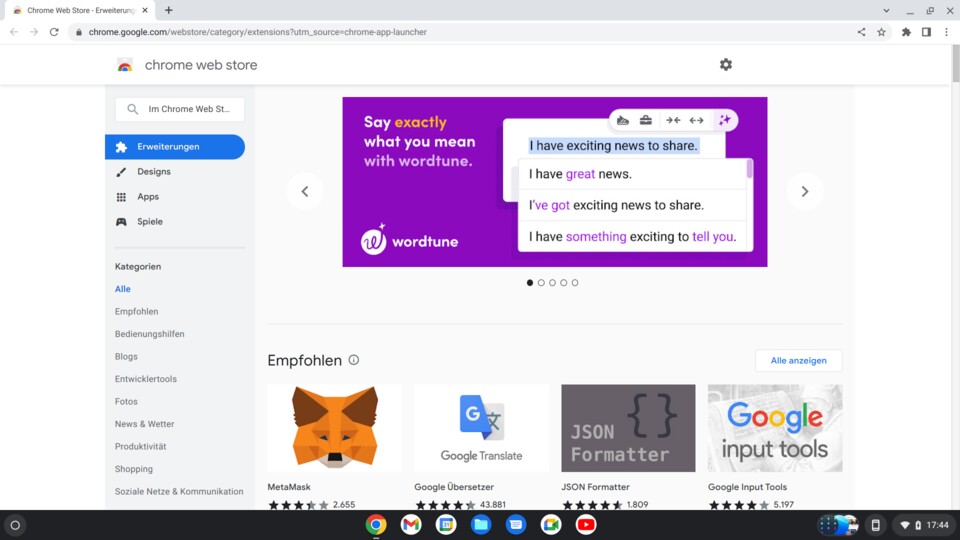Go forward with the browser forward arrow
960x540 pixels.
point(34,32)
